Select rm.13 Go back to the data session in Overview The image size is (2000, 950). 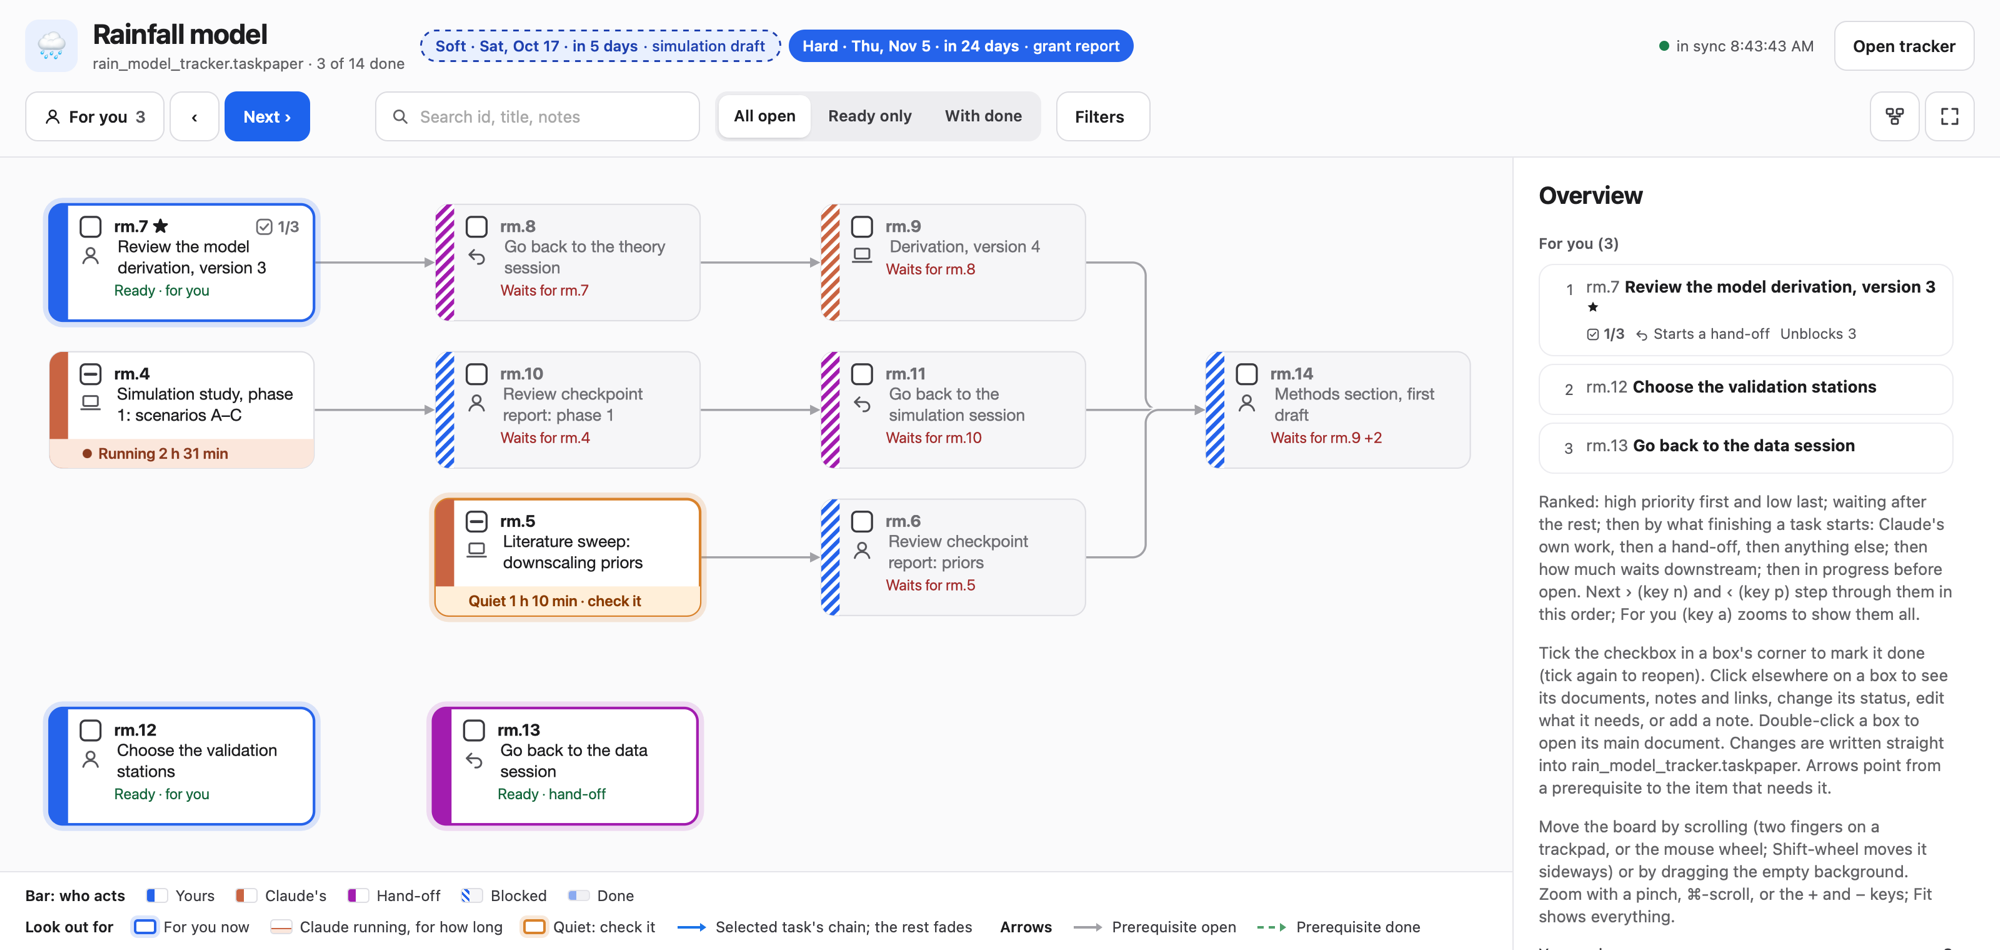(1745, 447)
